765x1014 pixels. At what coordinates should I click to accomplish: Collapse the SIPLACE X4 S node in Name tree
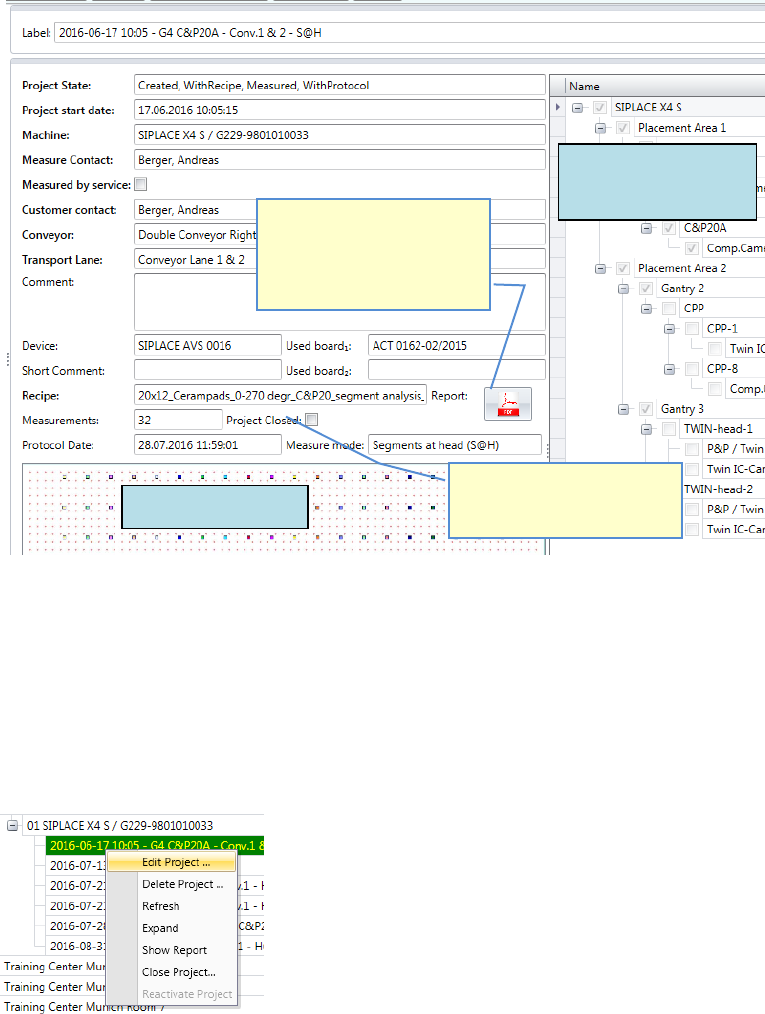577,108
